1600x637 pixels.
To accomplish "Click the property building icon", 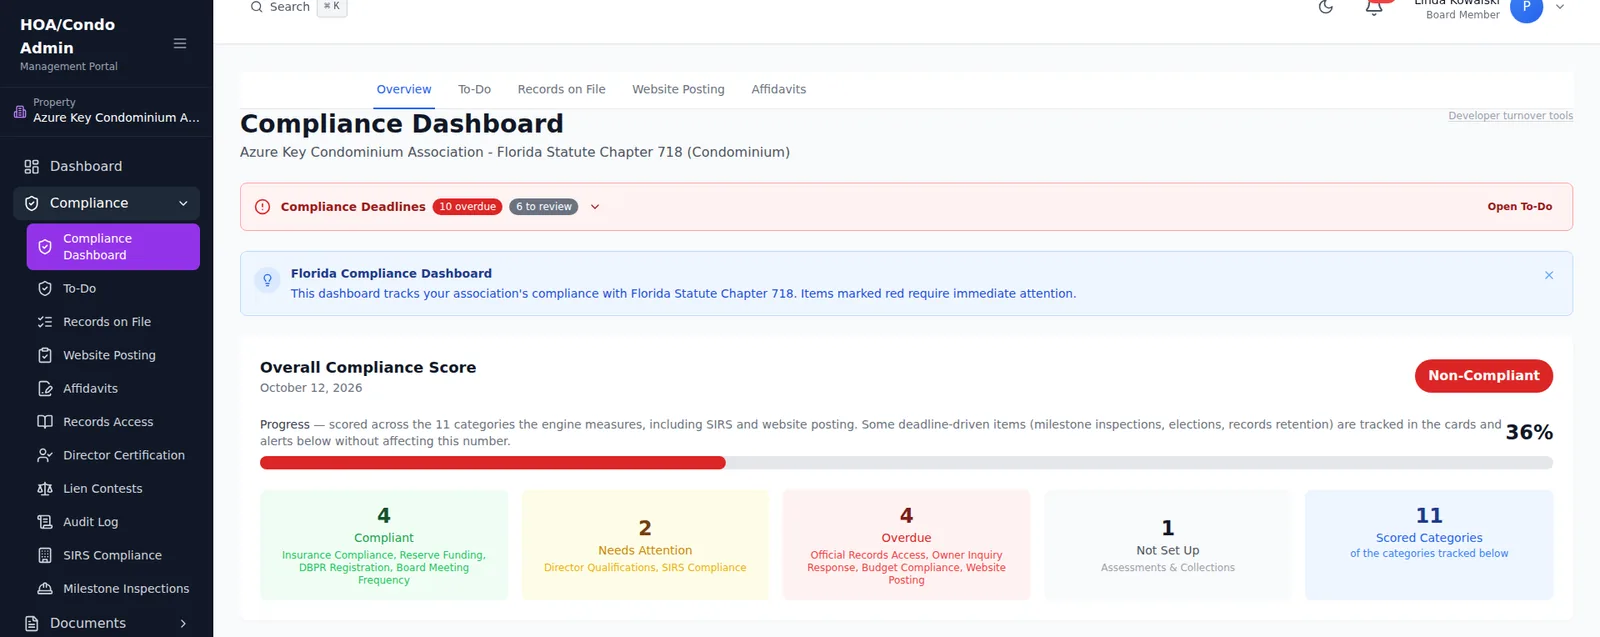I will pyautogui.click(x=20, y=111).
